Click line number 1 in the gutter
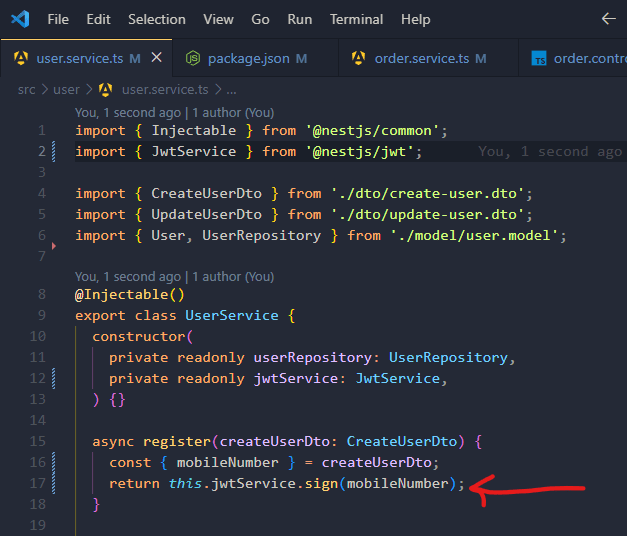Screen dimensions: 627x536 [x=42, y=131]
